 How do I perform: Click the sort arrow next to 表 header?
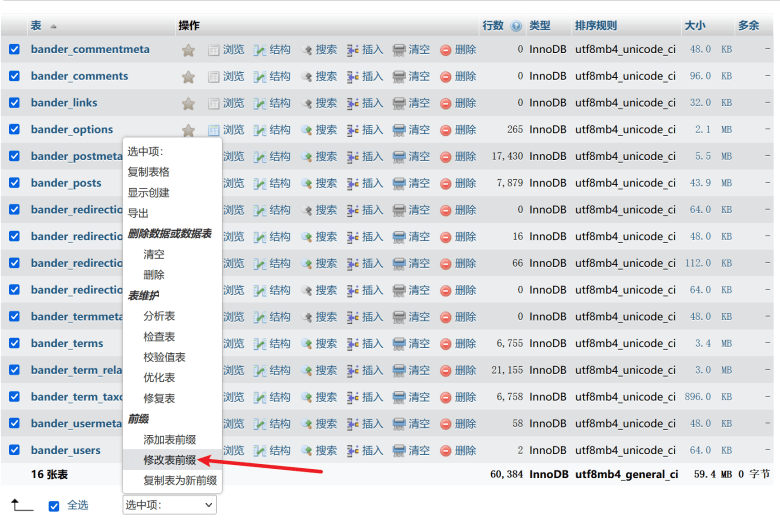click(53, 26)
